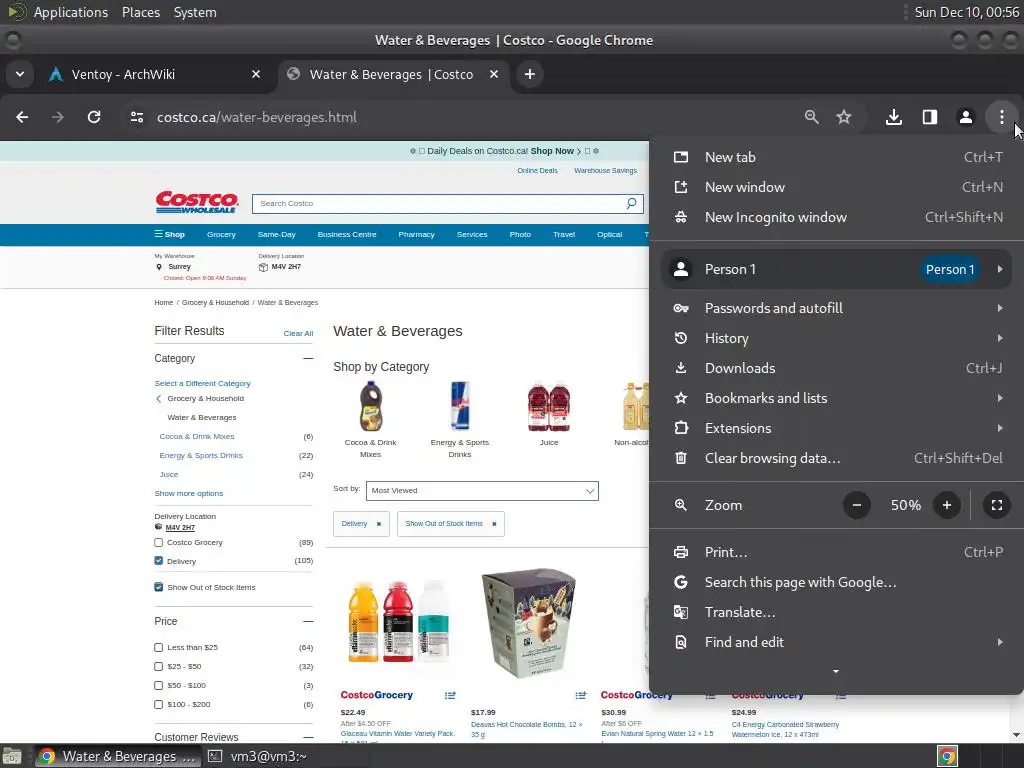The height and width of the screenshot is (768, 1024).
Task: Open Grocery in Costco nav bar
Action: pyautogui.click(x=221, y=234)
